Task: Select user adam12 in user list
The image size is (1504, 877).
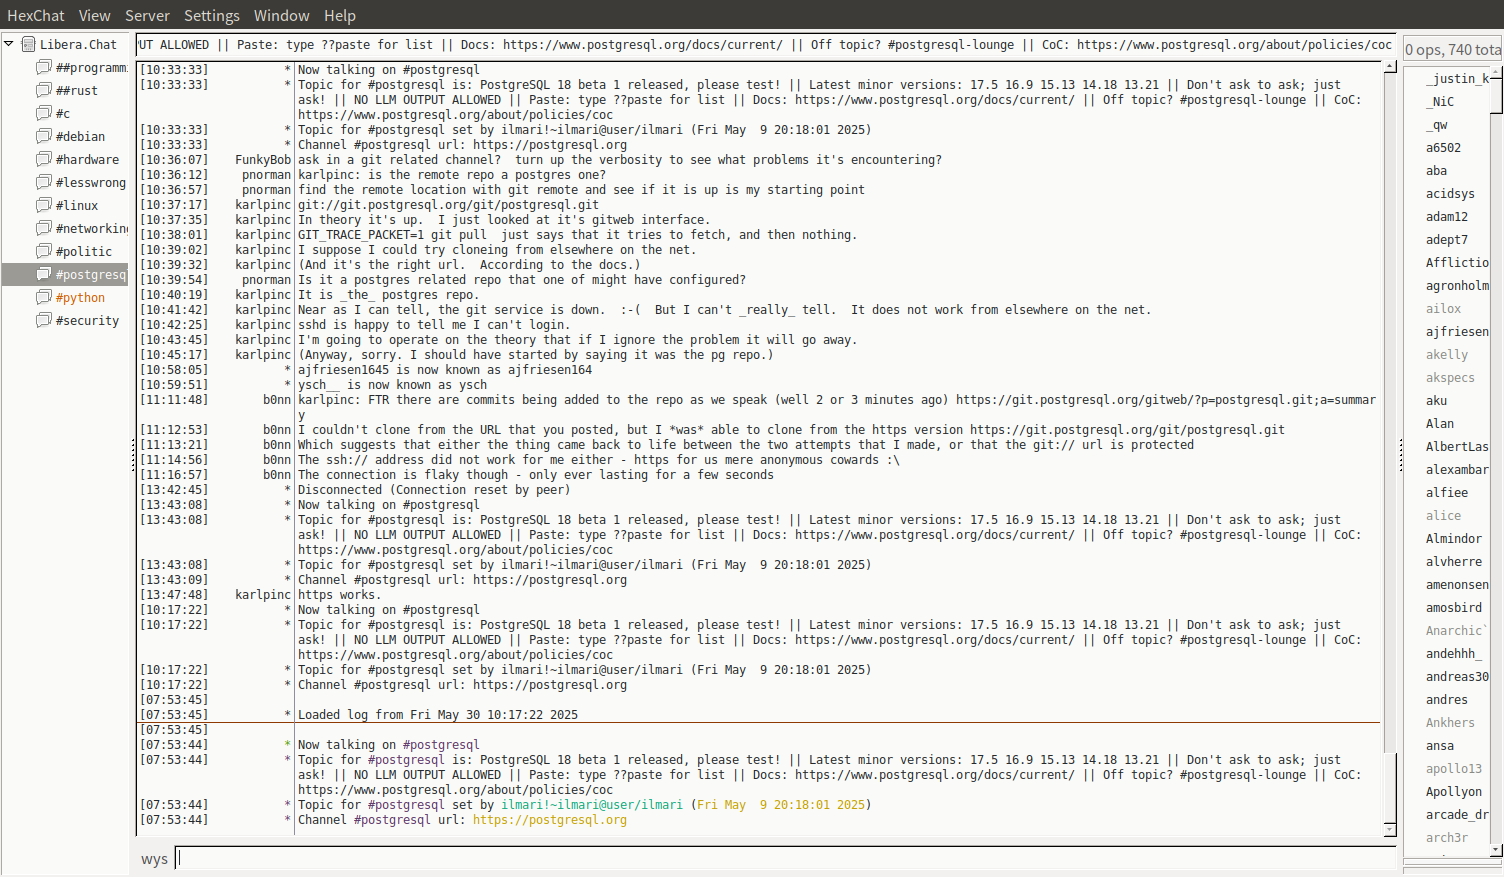Action: pyautogui.click(x=1447, y=216)
